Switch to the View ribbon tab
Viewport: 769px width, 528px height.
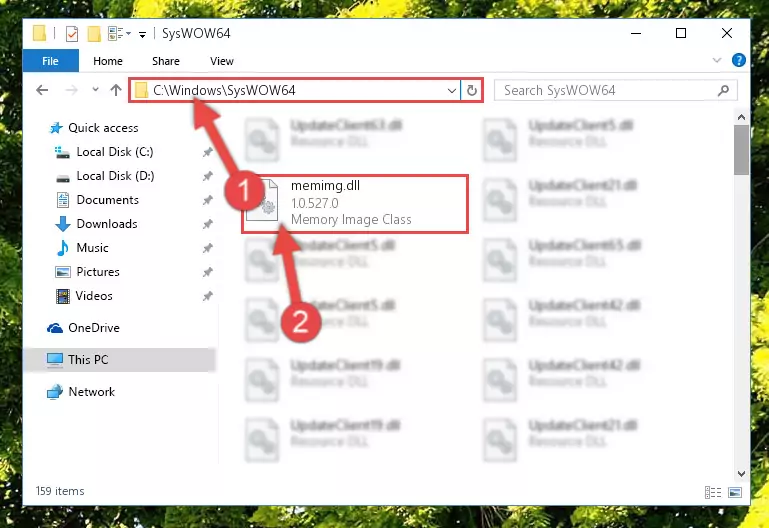[222, 61]
